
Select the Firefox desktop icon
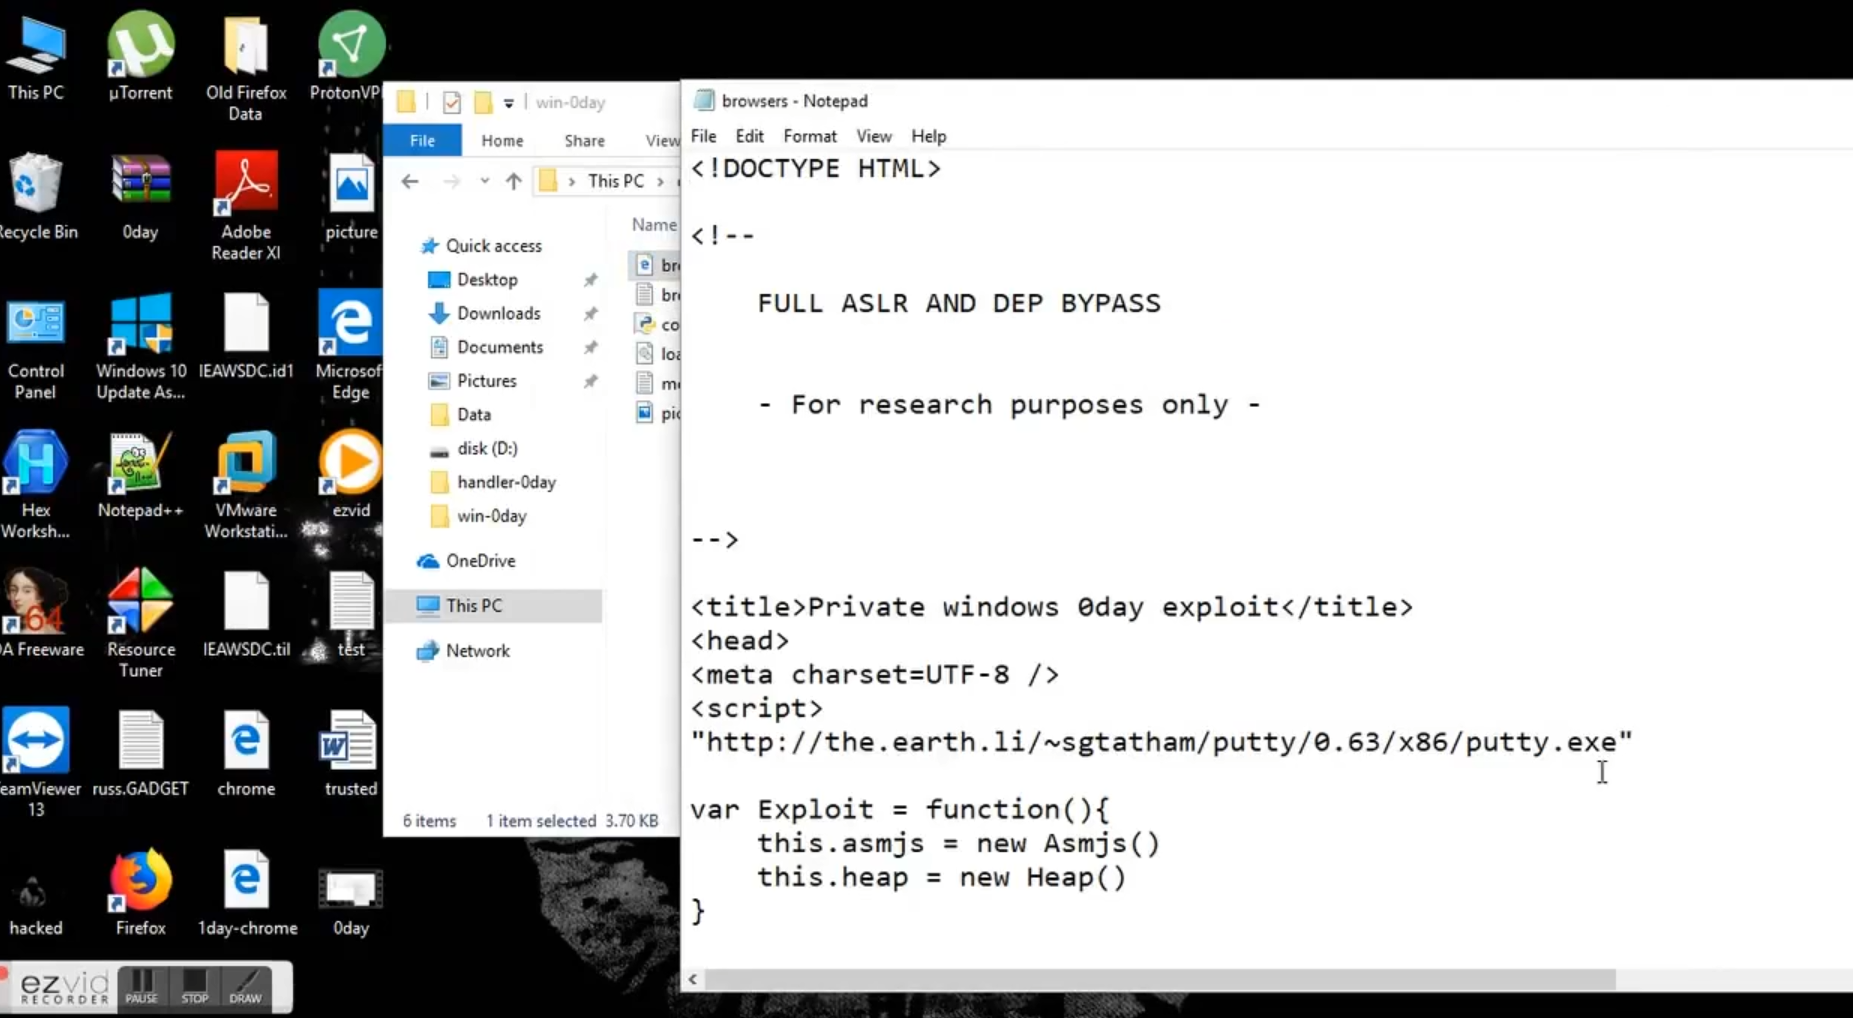pos(140,884)
